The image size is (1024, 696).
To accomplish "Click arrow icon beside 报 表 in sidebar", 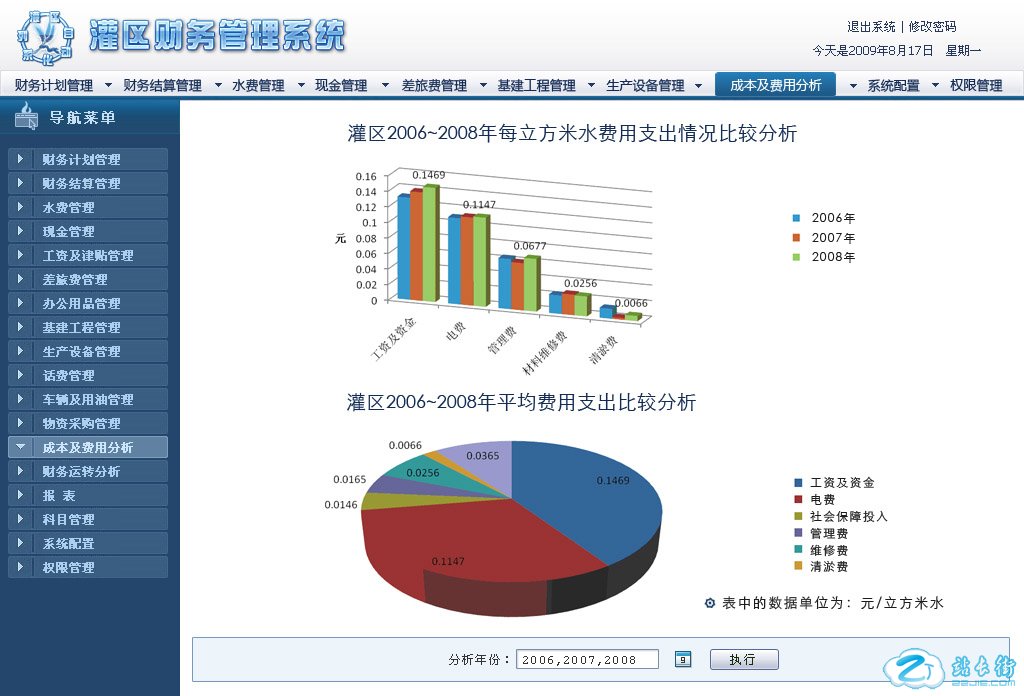I will pyautogui.click(x=21, y=495).
